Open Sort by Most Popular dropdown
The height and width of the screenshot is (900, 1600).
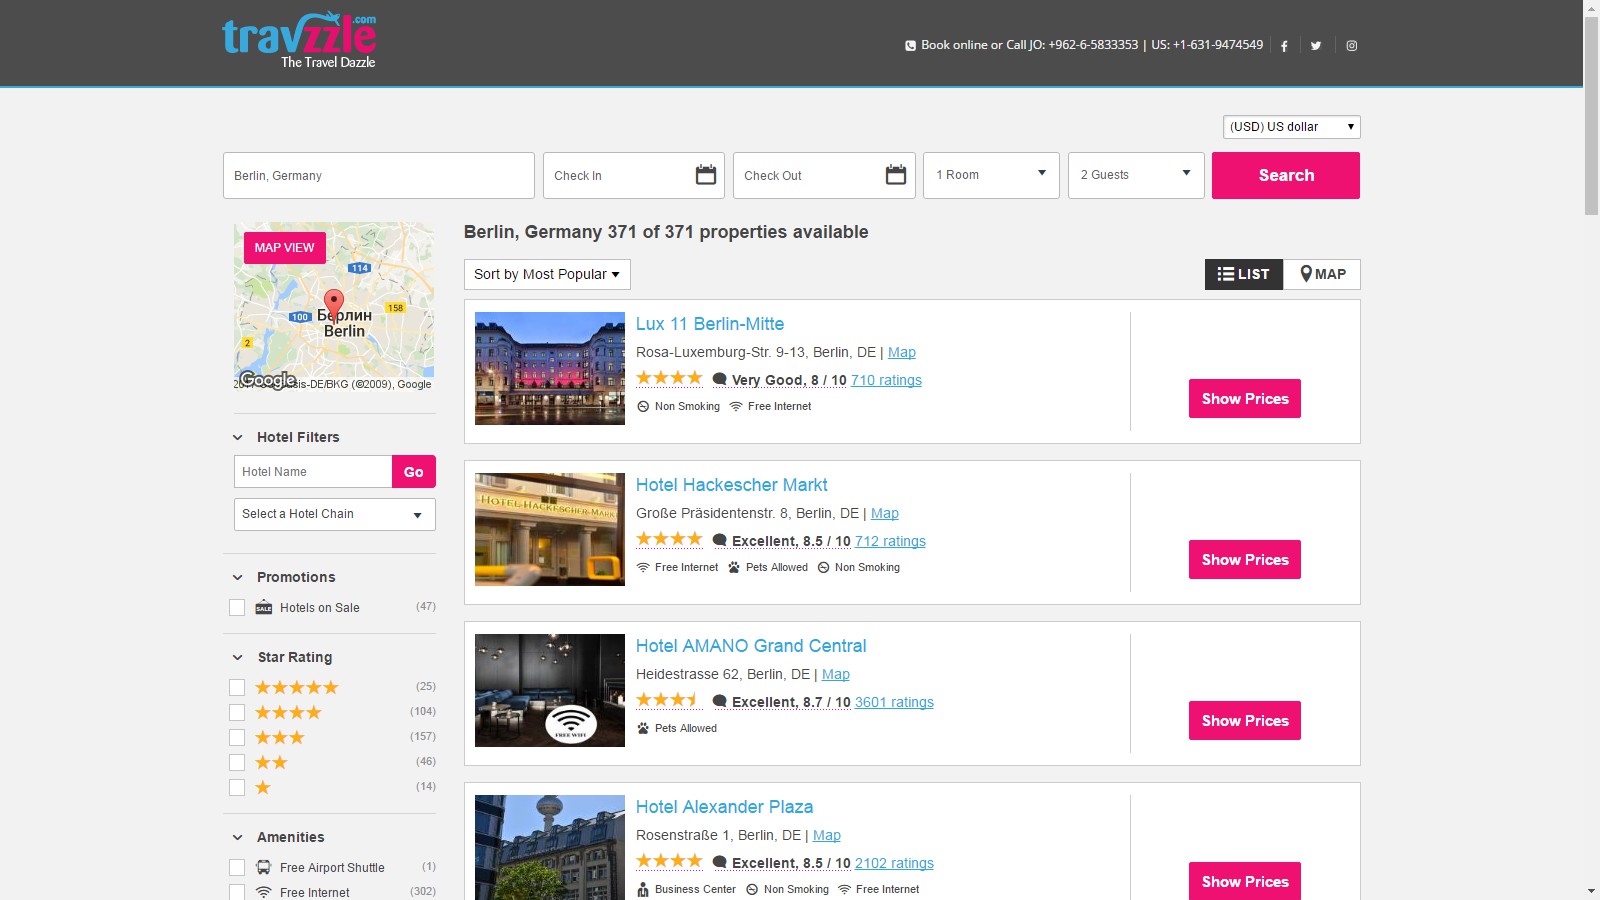click(x=547, y=275)
